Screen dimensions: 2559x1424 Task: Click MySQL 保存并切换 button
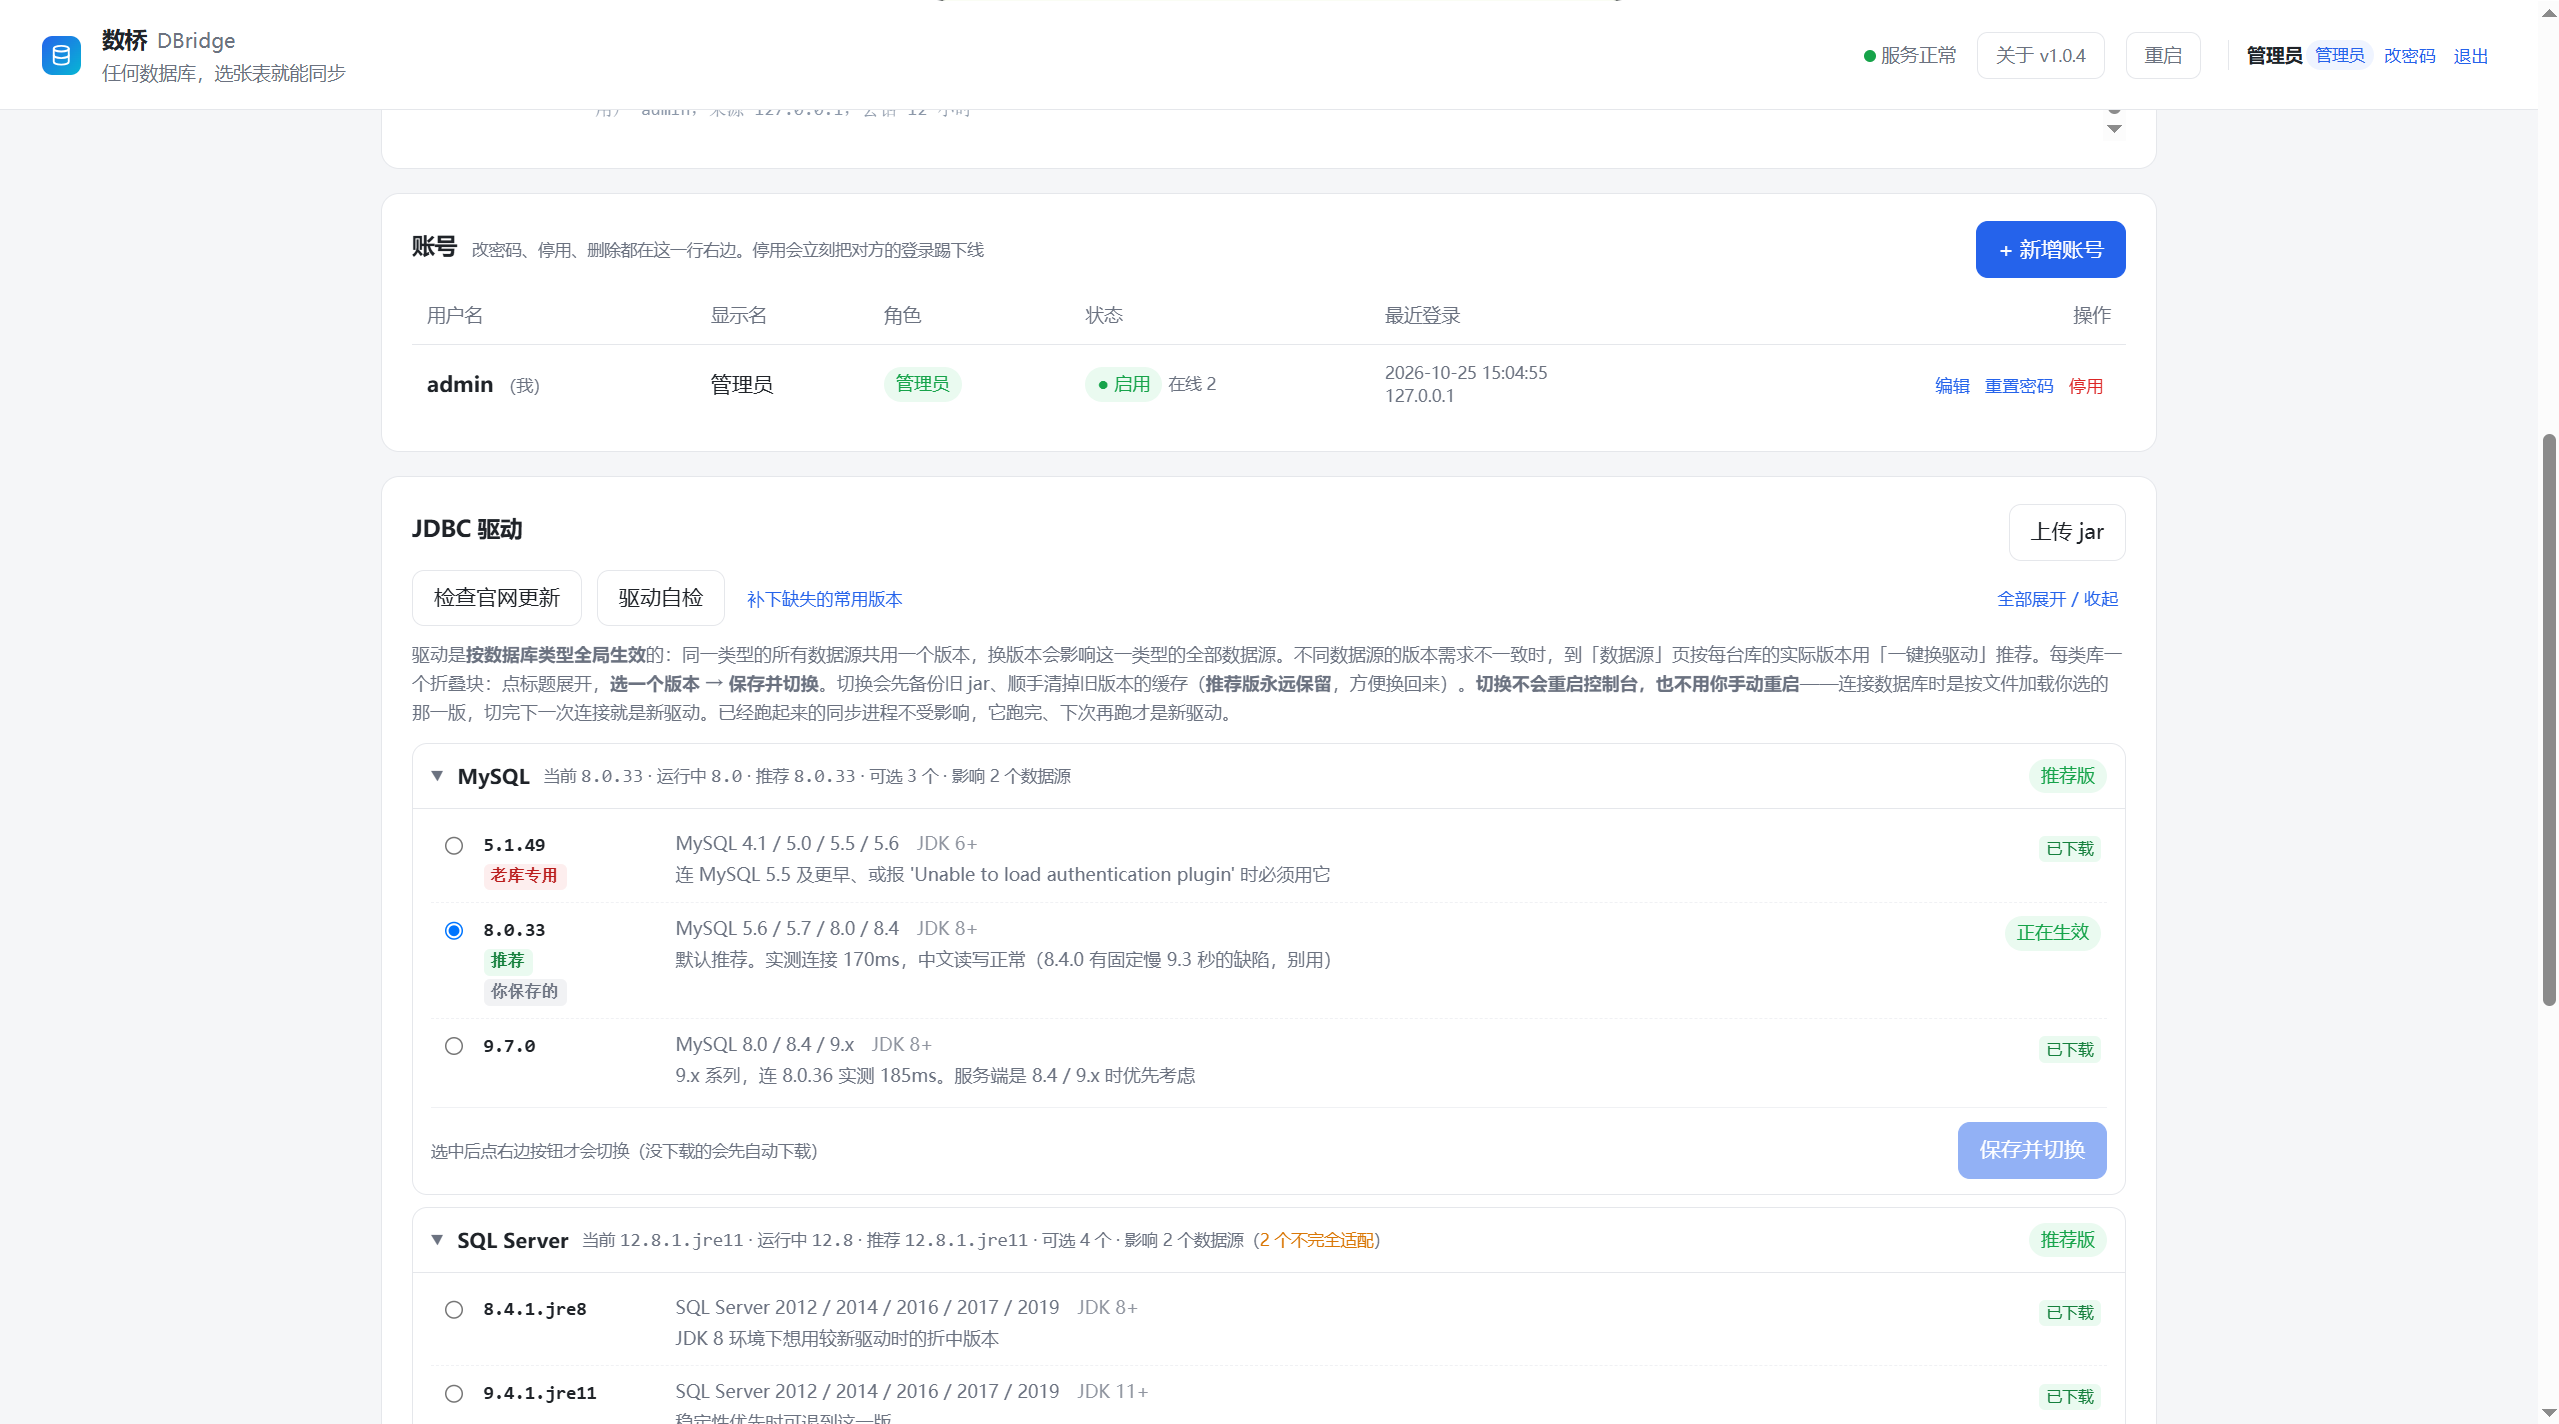(x=2032, y=1151)
